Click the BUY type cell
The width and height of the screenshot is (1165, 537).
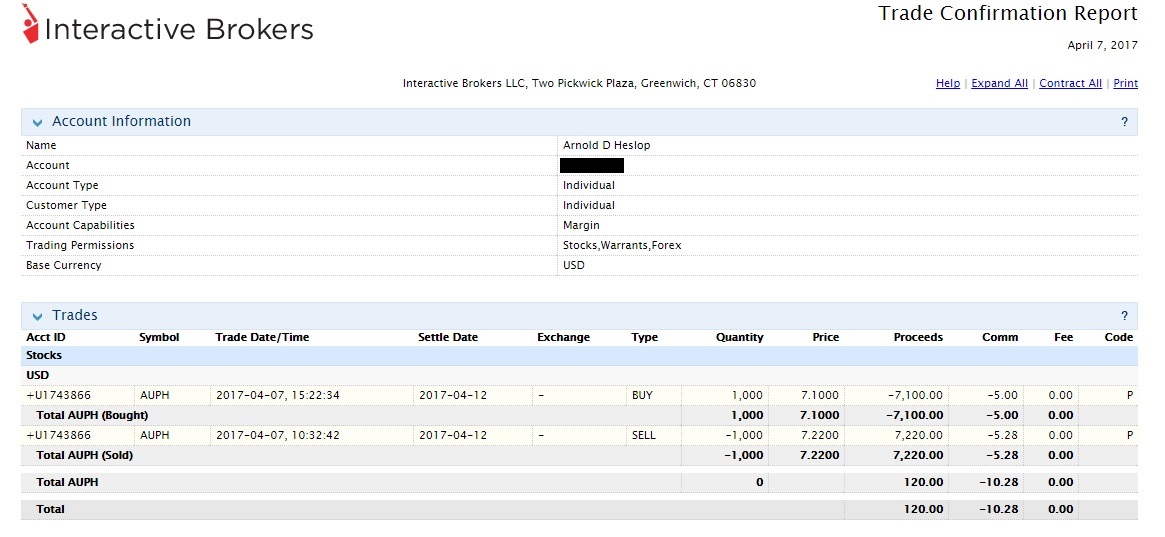[x=642, y=395]
